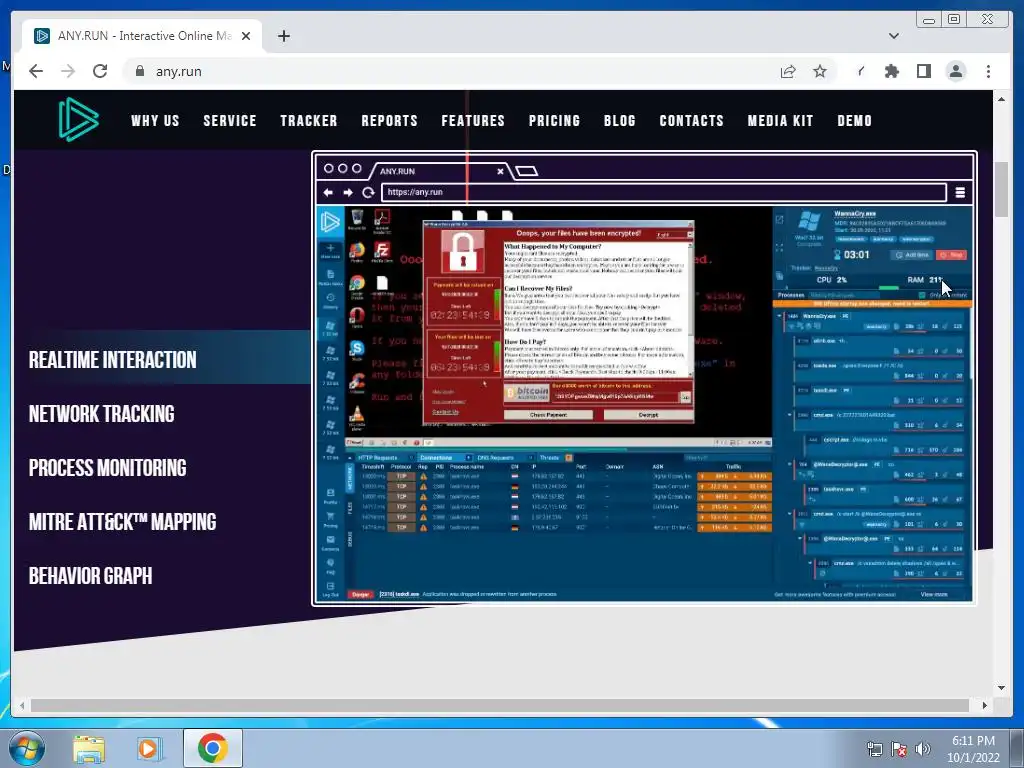Request a DEMO from the nav bar
Screen dimensions: 1024x768
(855, 121)
